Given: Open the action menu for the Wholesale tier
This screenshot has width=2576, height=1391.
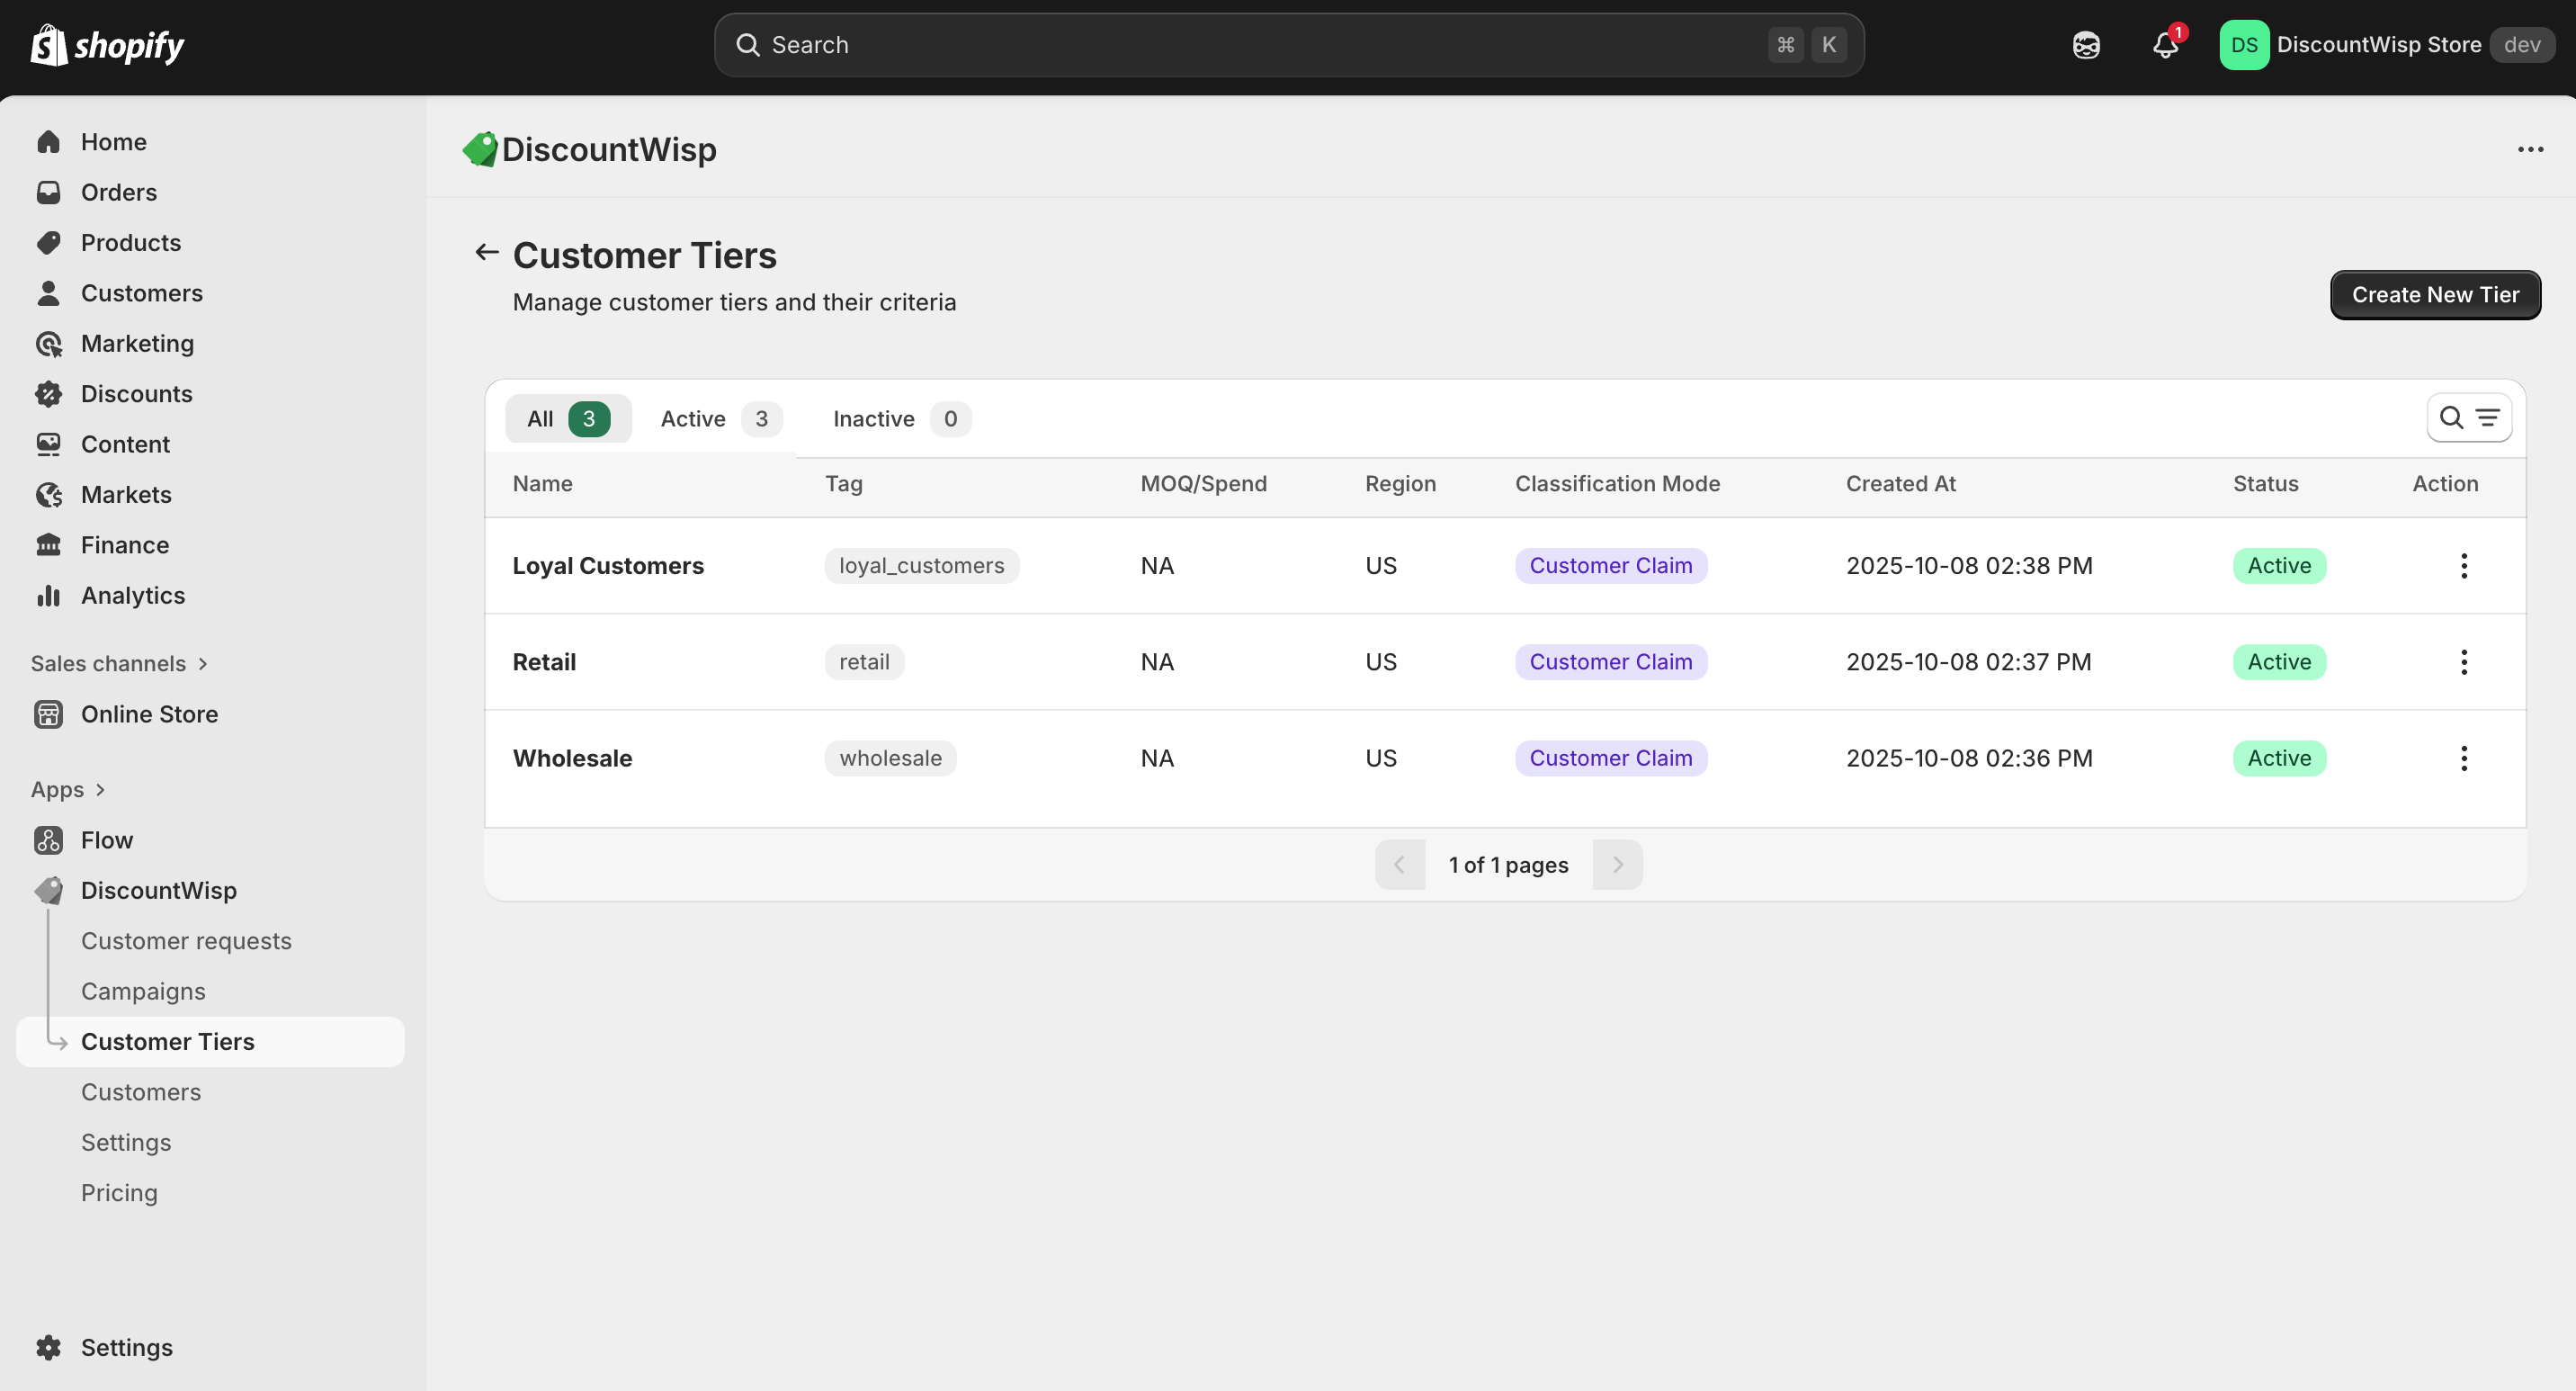Looking at the screenshot, I should click(2463, 758).
